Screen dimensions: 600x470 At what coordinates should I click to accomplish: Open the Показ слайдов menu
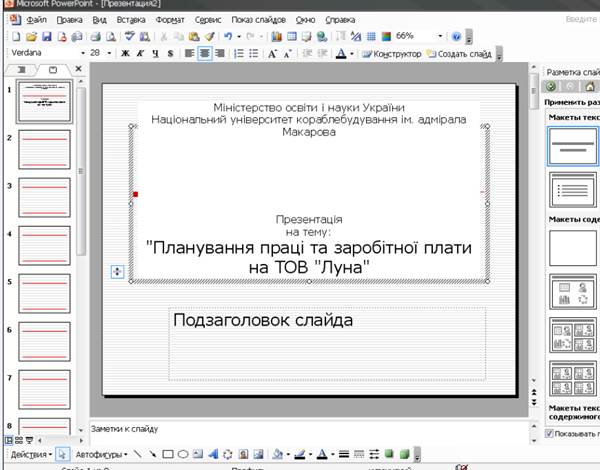[258, 20]
